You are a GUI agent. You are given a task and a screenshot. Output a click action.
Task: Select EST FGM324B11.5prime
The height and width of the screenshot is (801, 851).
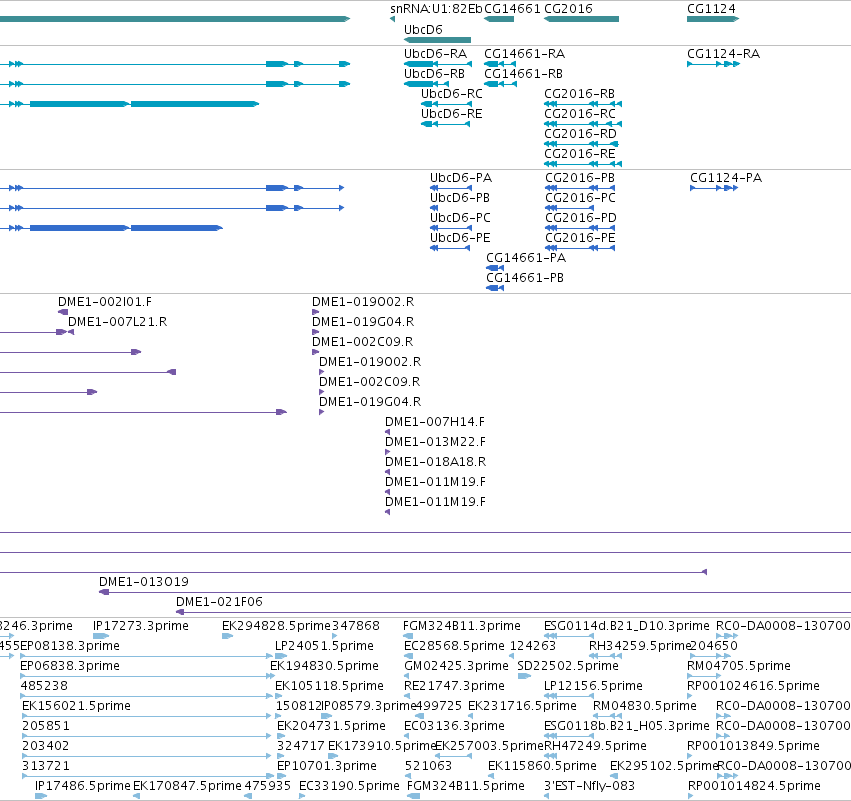coord(466,786)
